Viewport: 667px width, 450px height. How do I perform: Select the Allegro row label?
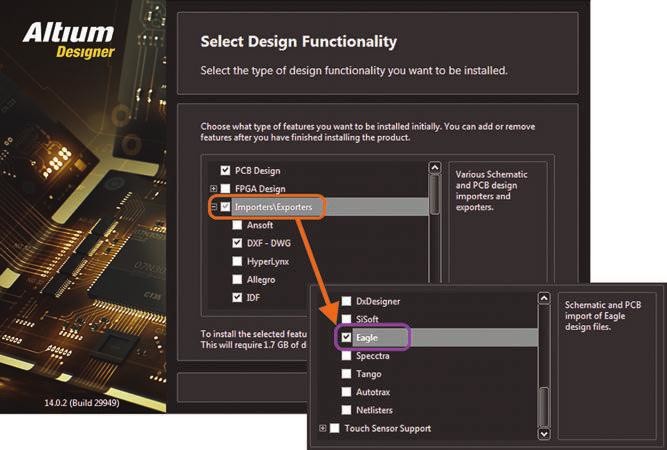point(261,279)
